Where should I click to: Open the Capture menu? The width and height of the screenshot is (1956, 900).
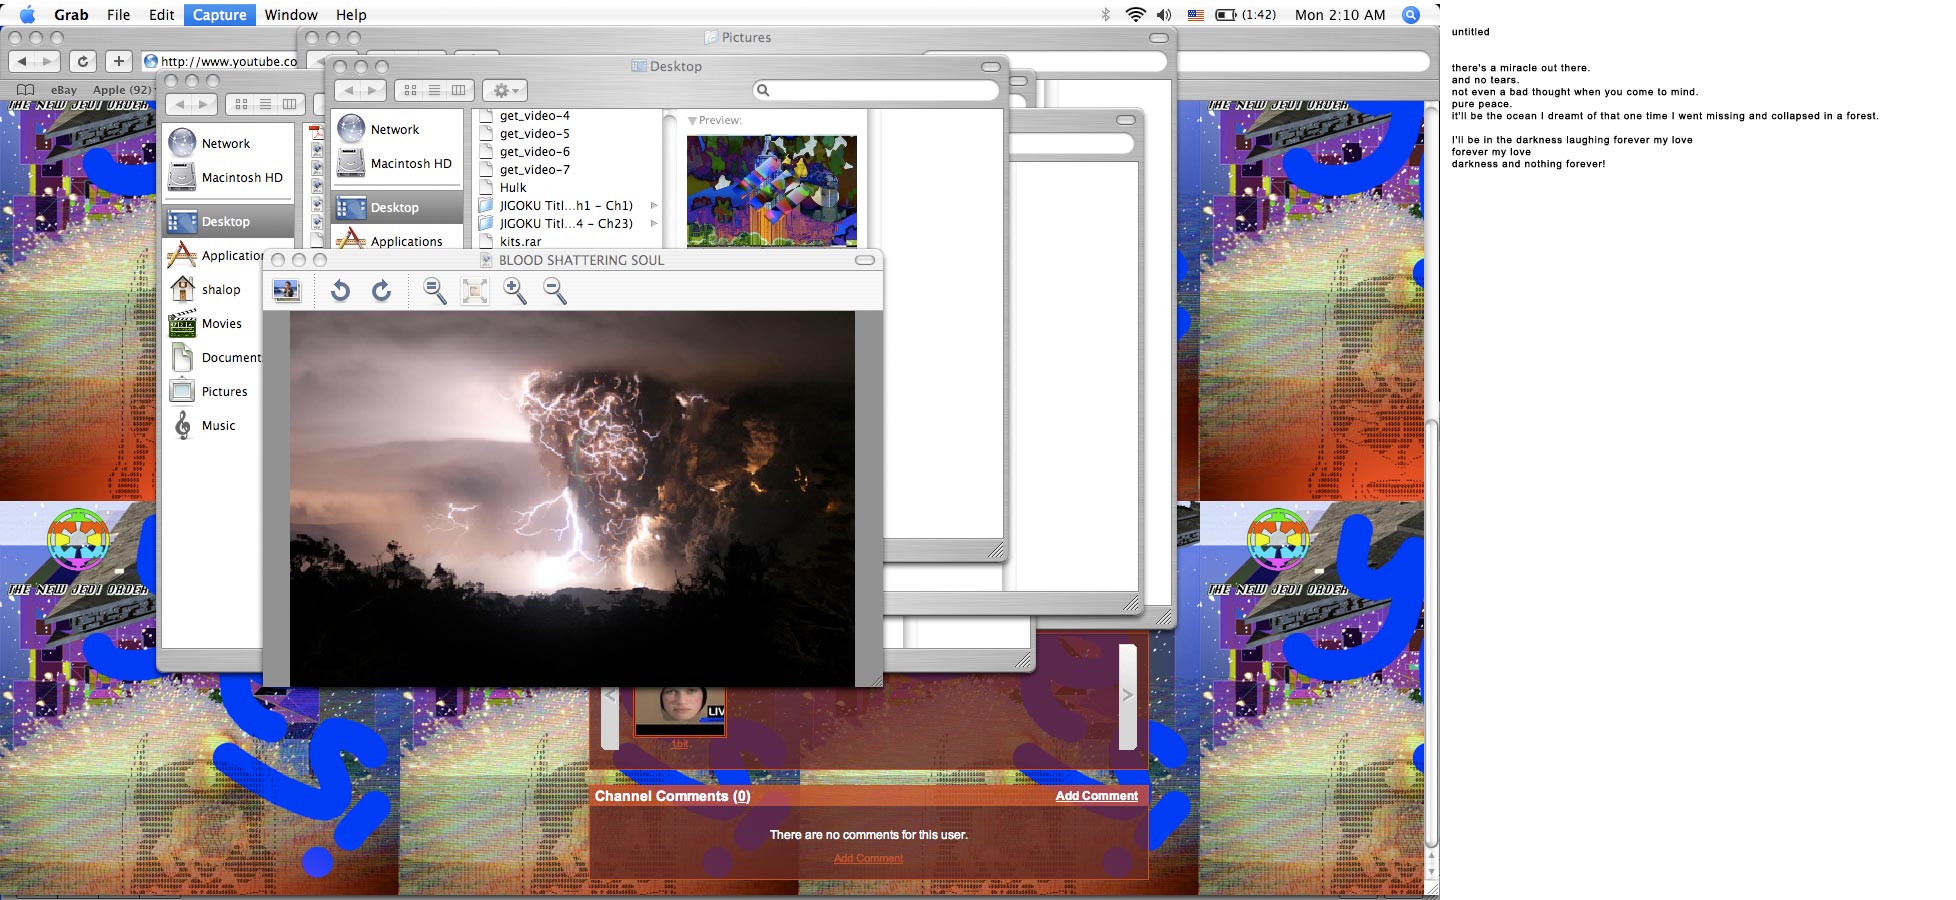tap(219, 15)
